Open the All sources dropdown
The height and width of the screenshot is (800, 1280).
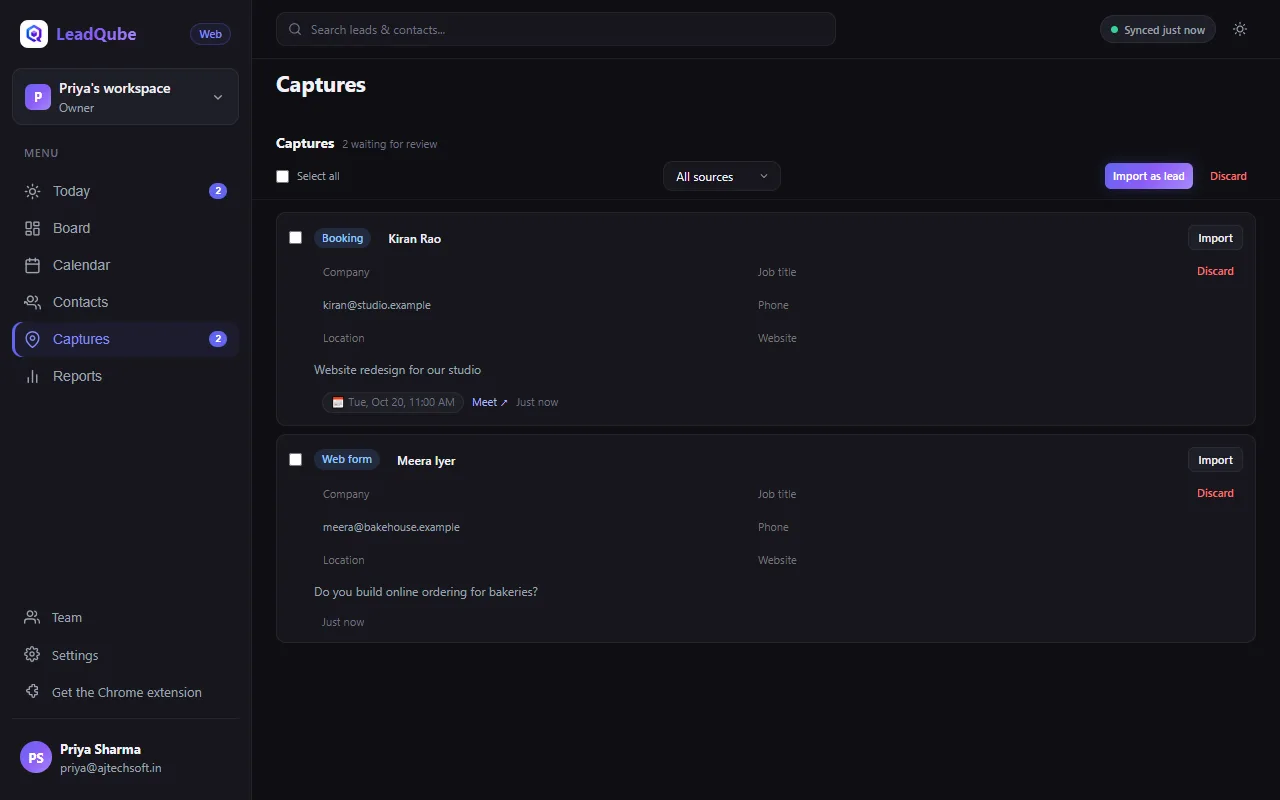722,176
